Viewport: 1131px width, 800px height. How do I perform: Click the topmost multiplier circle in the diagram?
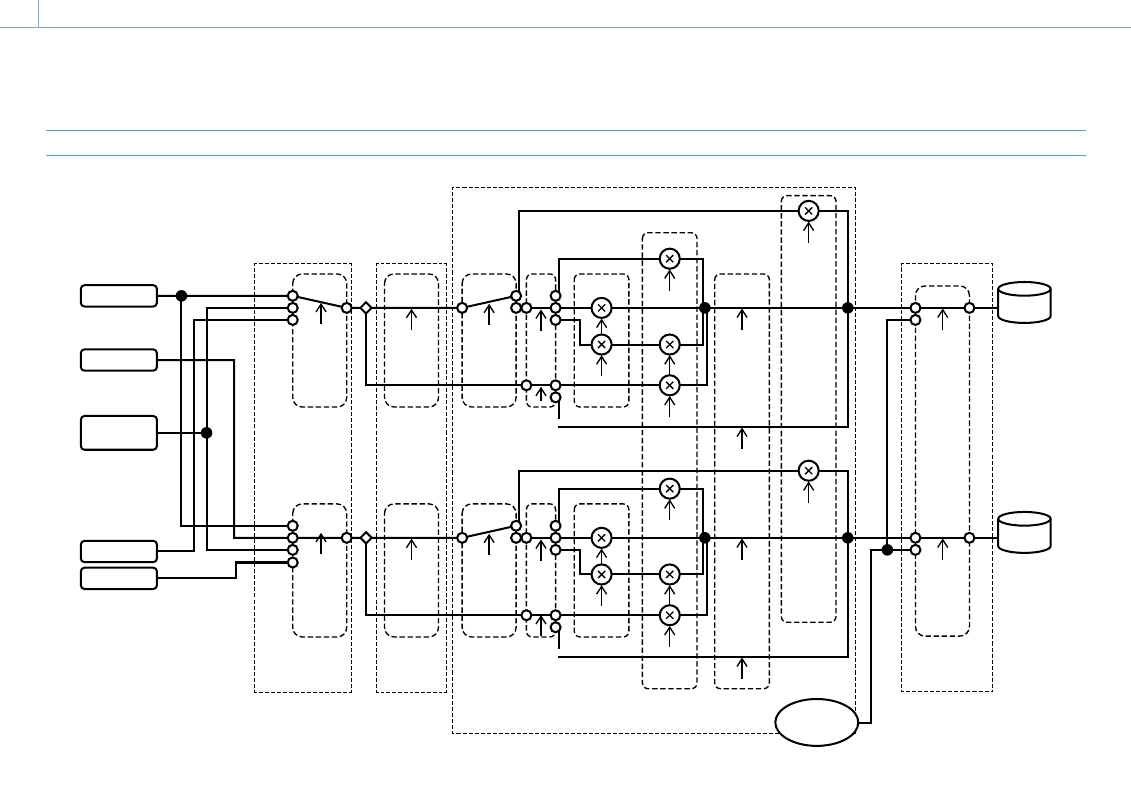[x=808, y=211]
